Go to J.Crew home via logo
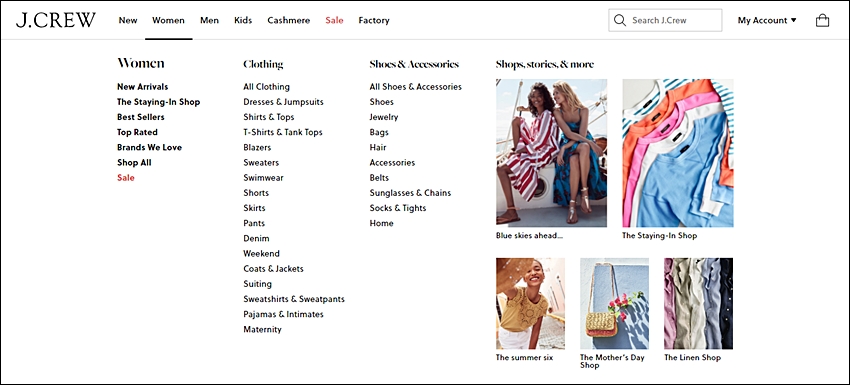 (x=55, y=20)
